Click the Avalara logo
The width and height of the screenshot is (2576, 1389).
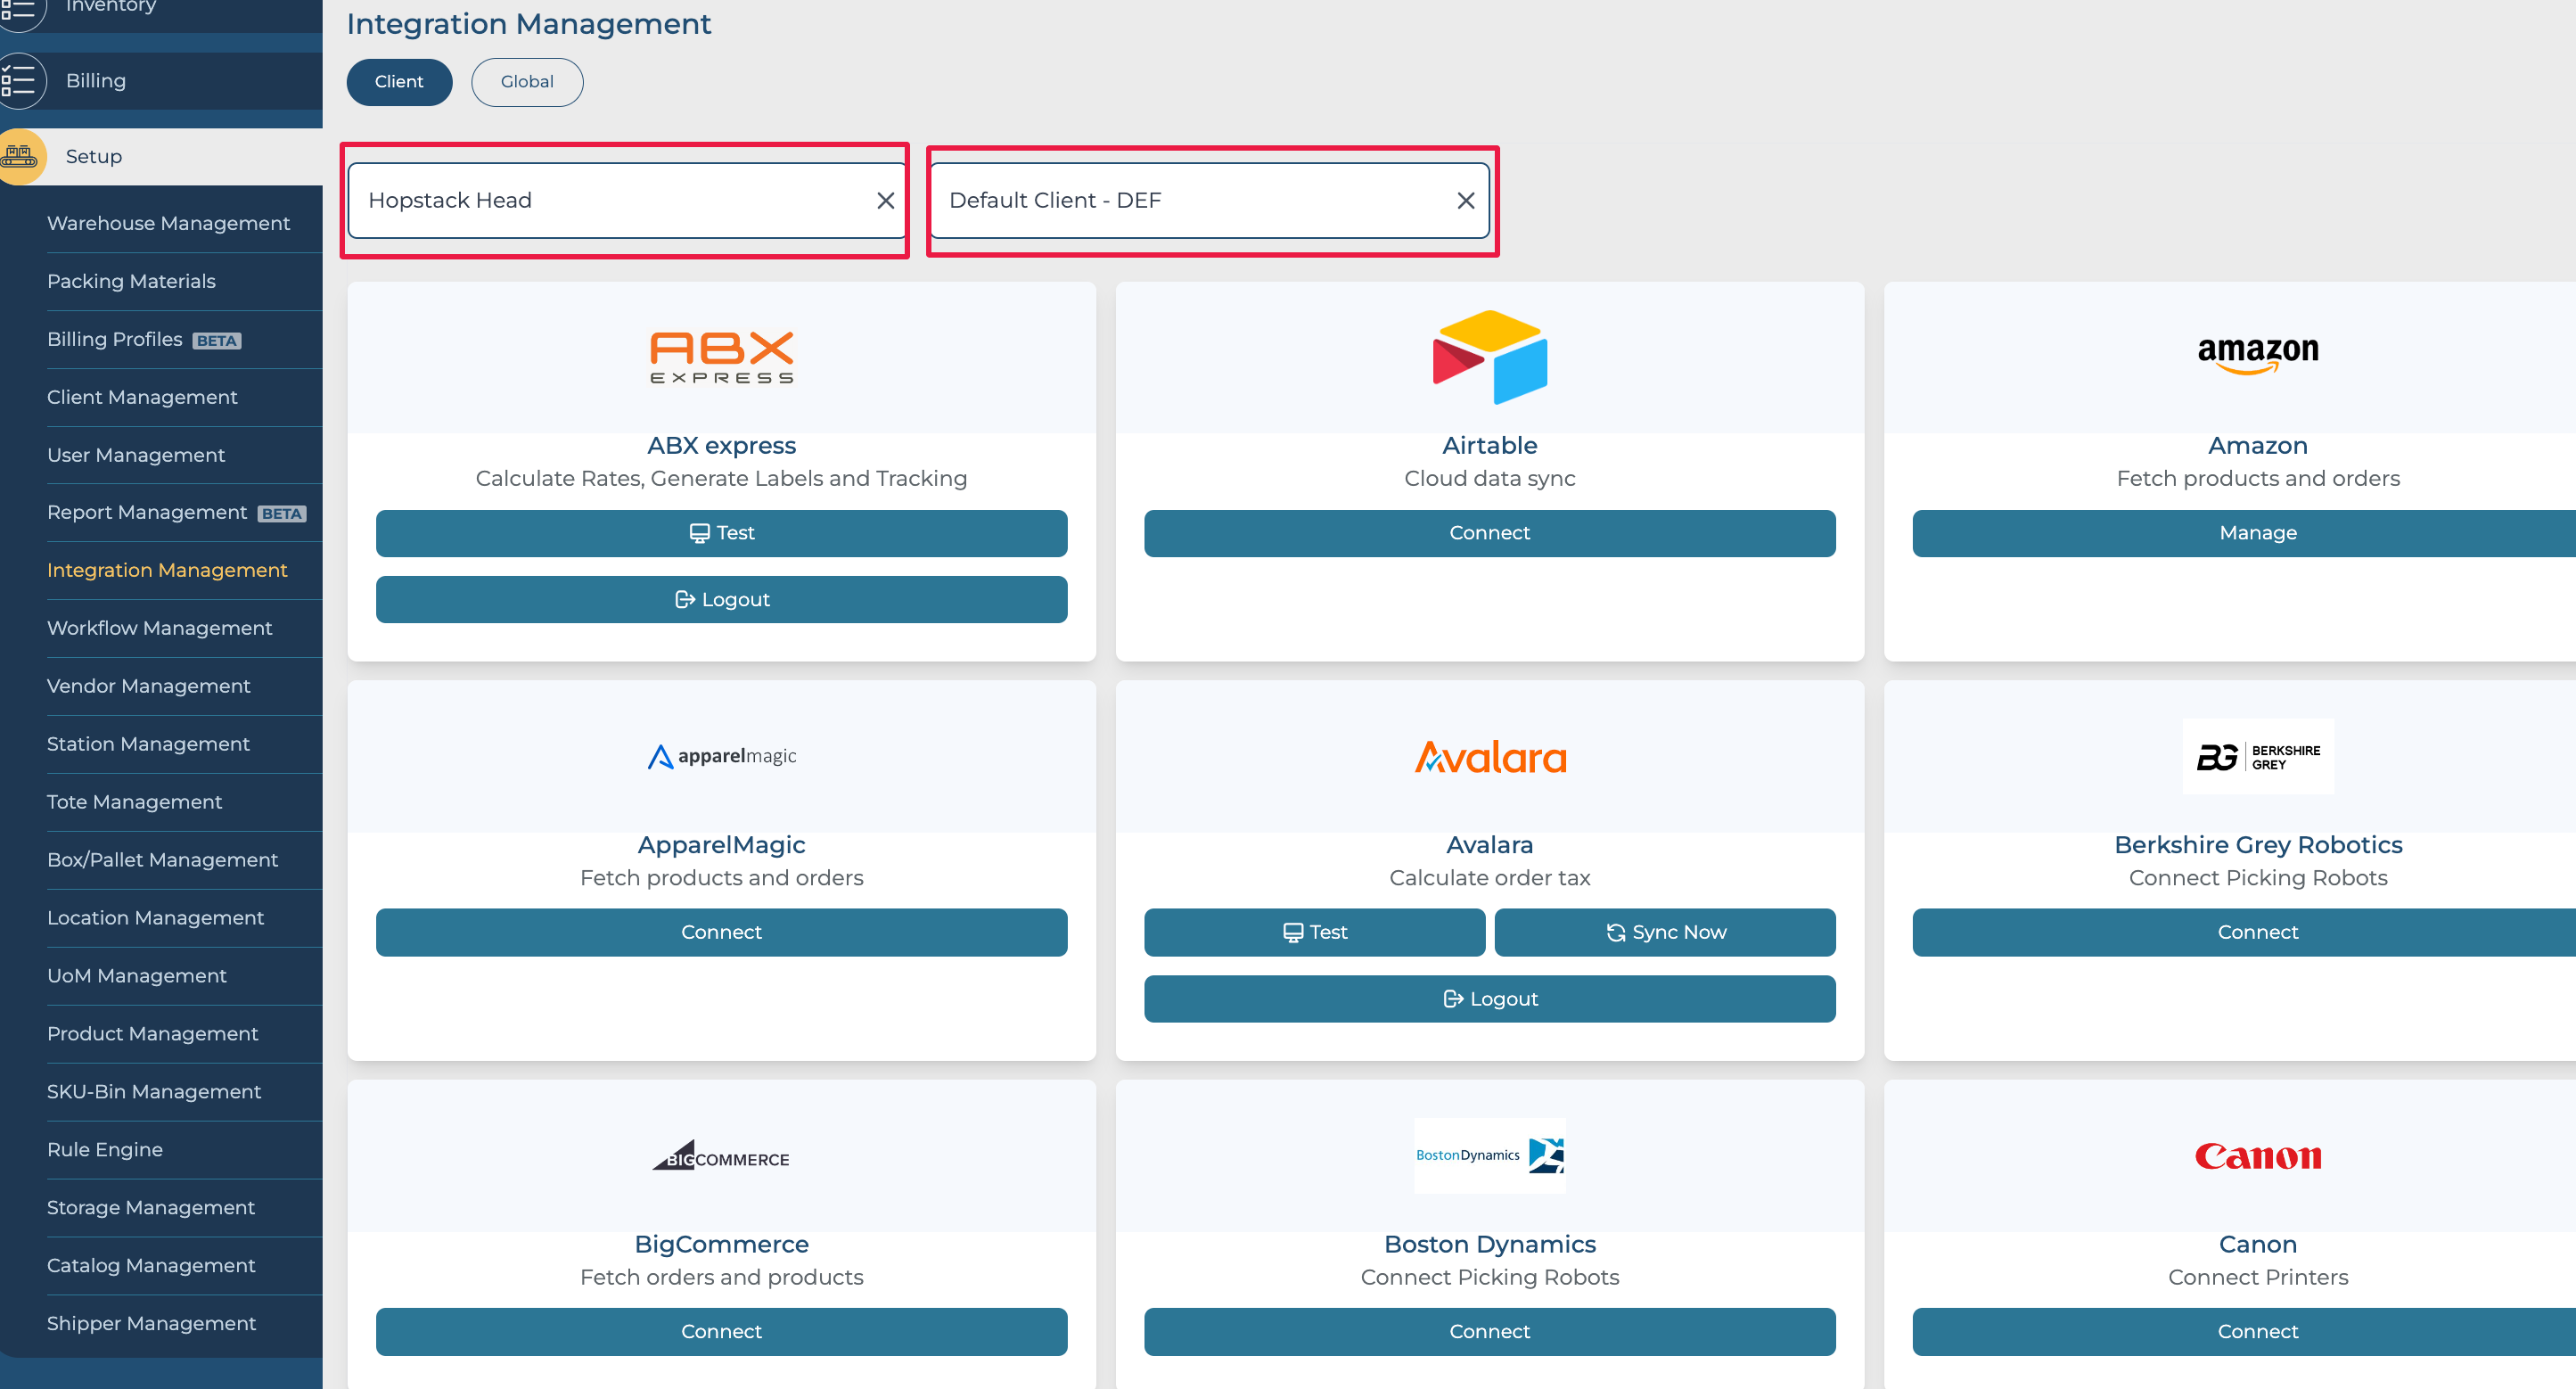1489,757
